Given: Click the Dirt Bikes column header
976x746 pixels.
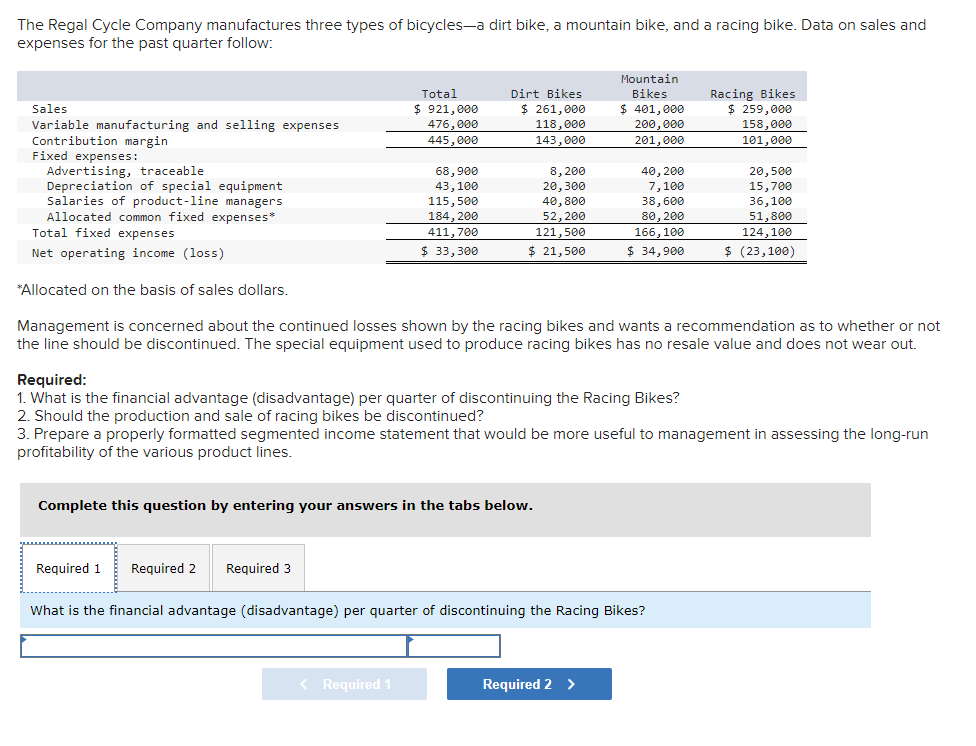Looking at the screenshot, I should [546, 94].
